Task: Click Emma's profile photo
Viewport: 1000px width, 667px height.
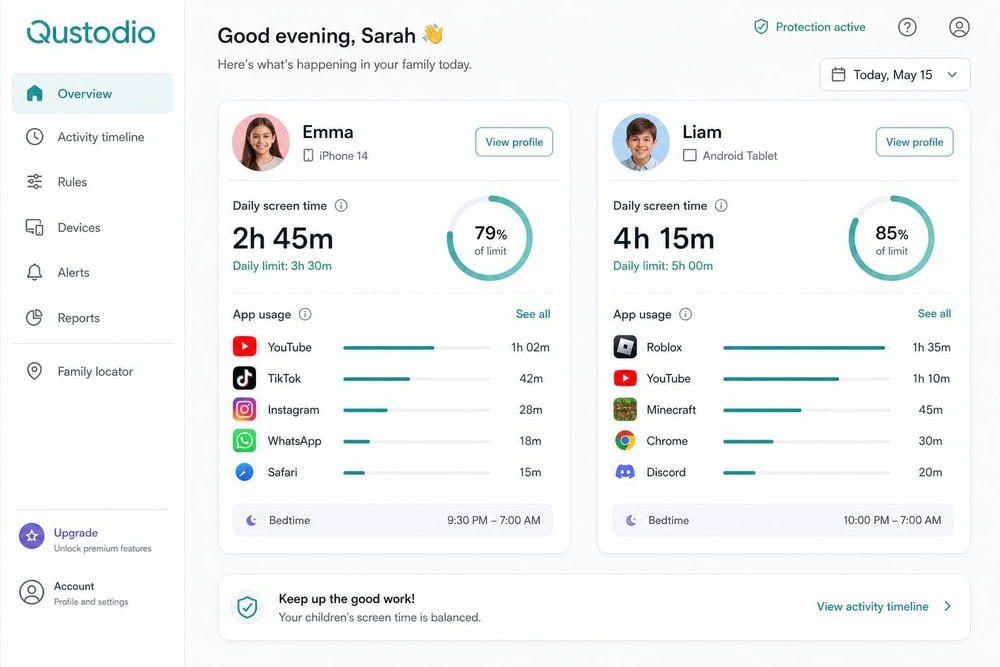Action: (x=261, y=142)
